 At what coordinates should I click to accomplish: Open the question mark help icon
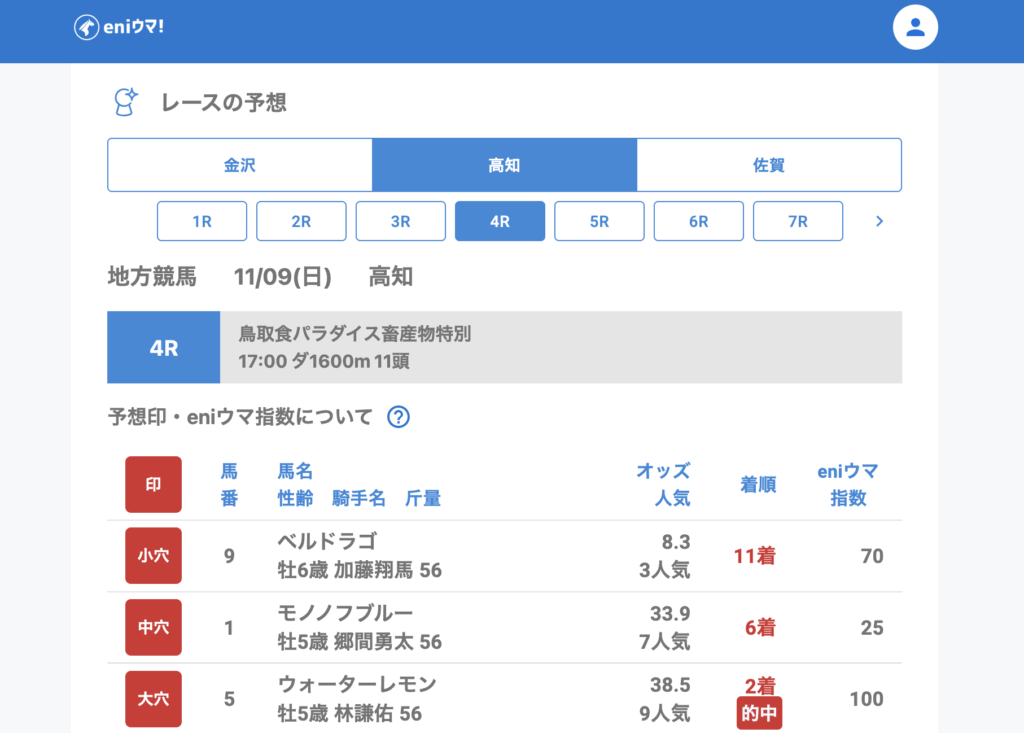click(399, 417)
